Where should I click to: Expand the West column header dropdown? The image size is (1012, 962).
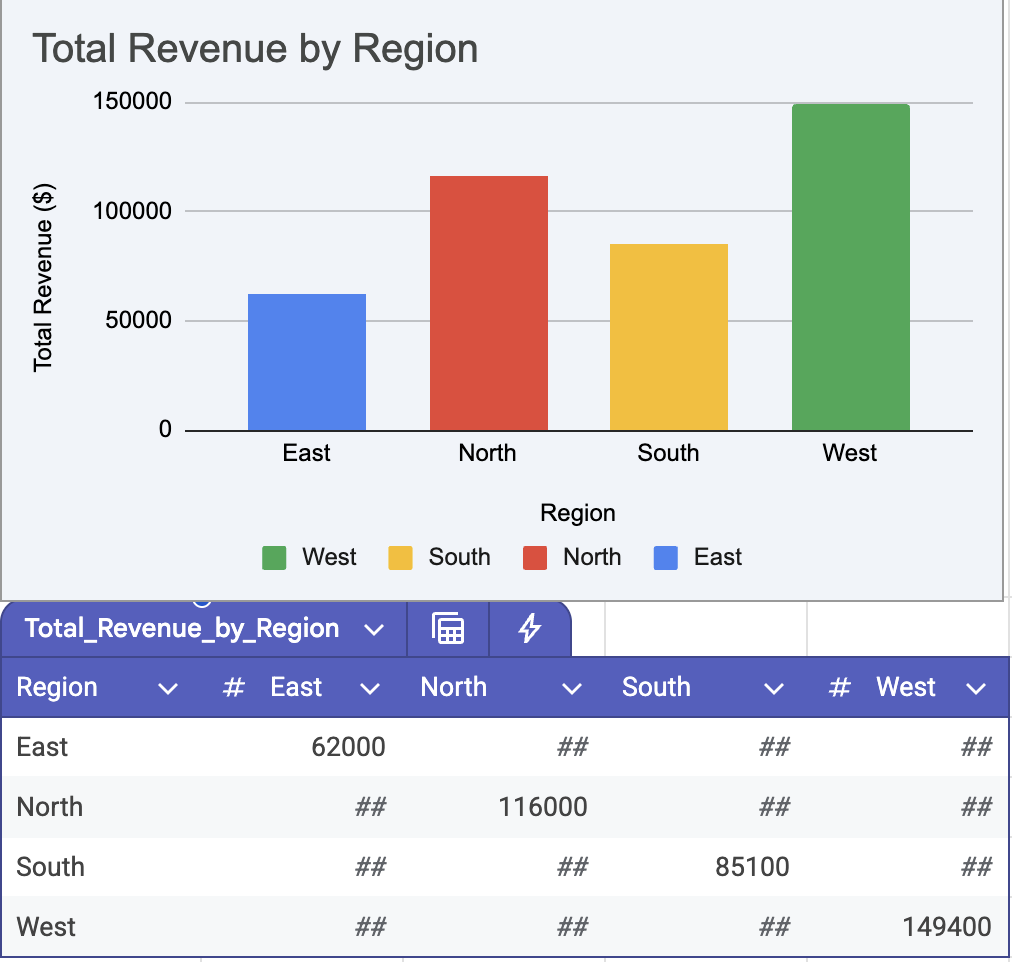[976, 689]
